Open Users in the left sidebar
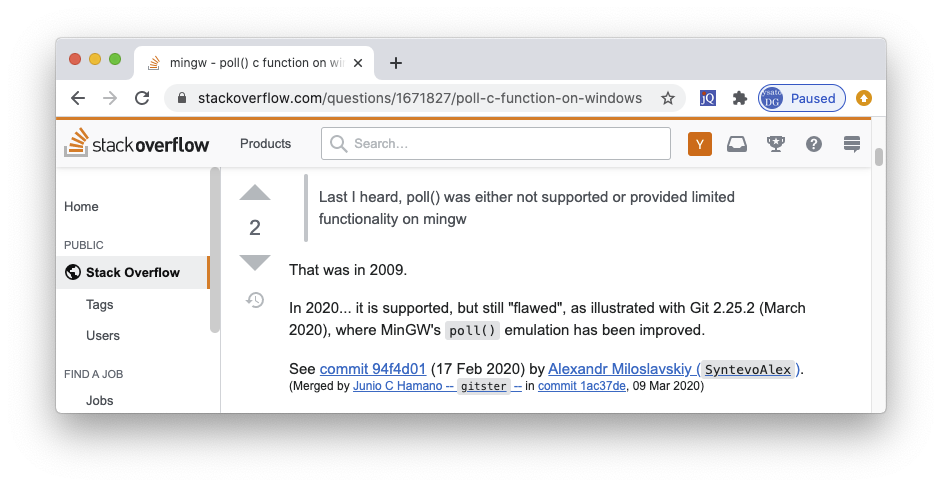Image resolution: width=942 pixels, height=487 pixels. (x=103, y=336)
